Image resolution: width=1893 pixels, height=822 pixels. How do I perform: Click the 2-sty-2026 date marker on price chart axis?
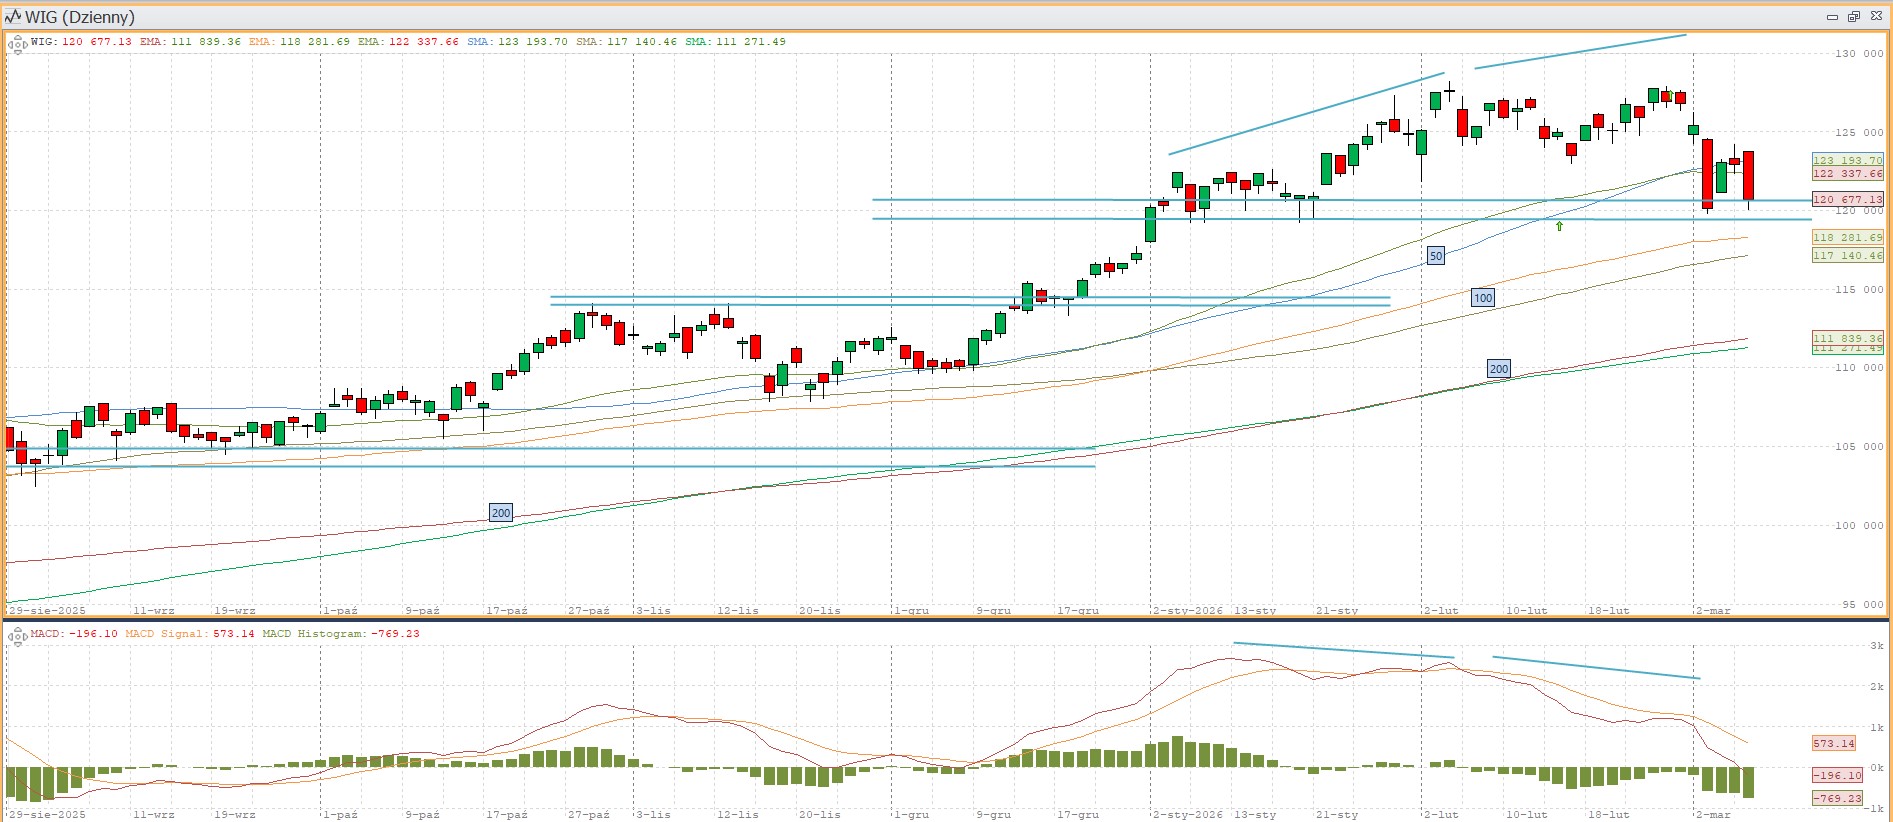[x=1187, y=610]
